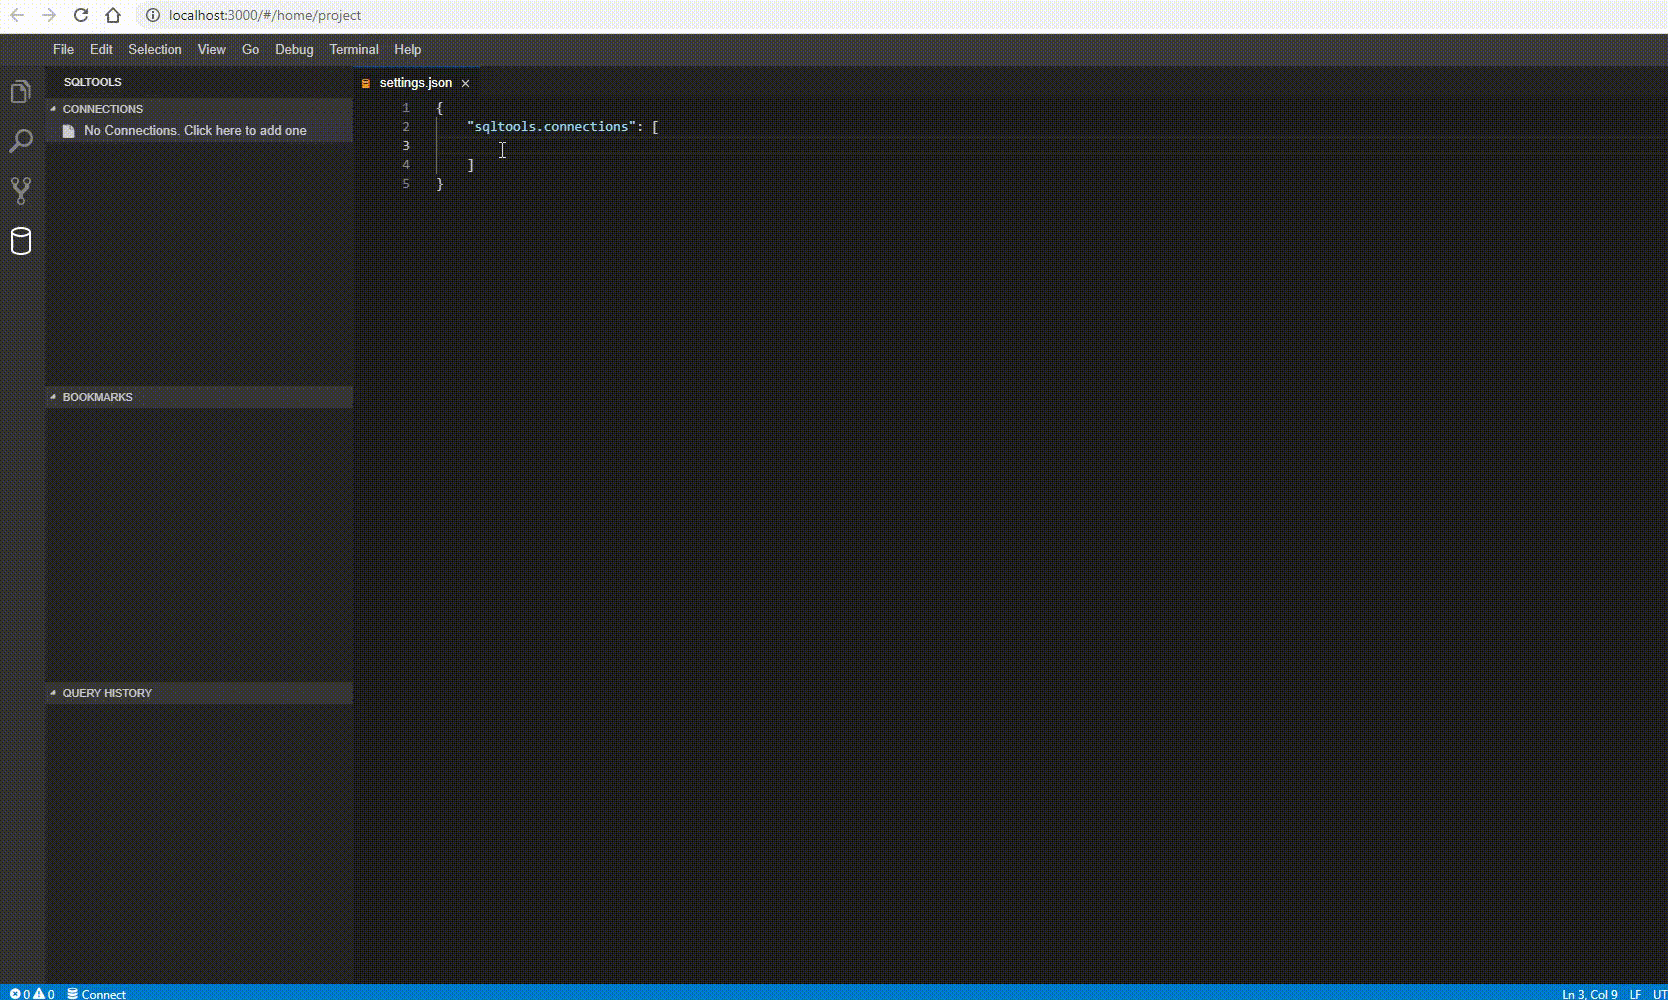
Task: Reload the page in the browser toolbar
Action: [80, 15]
